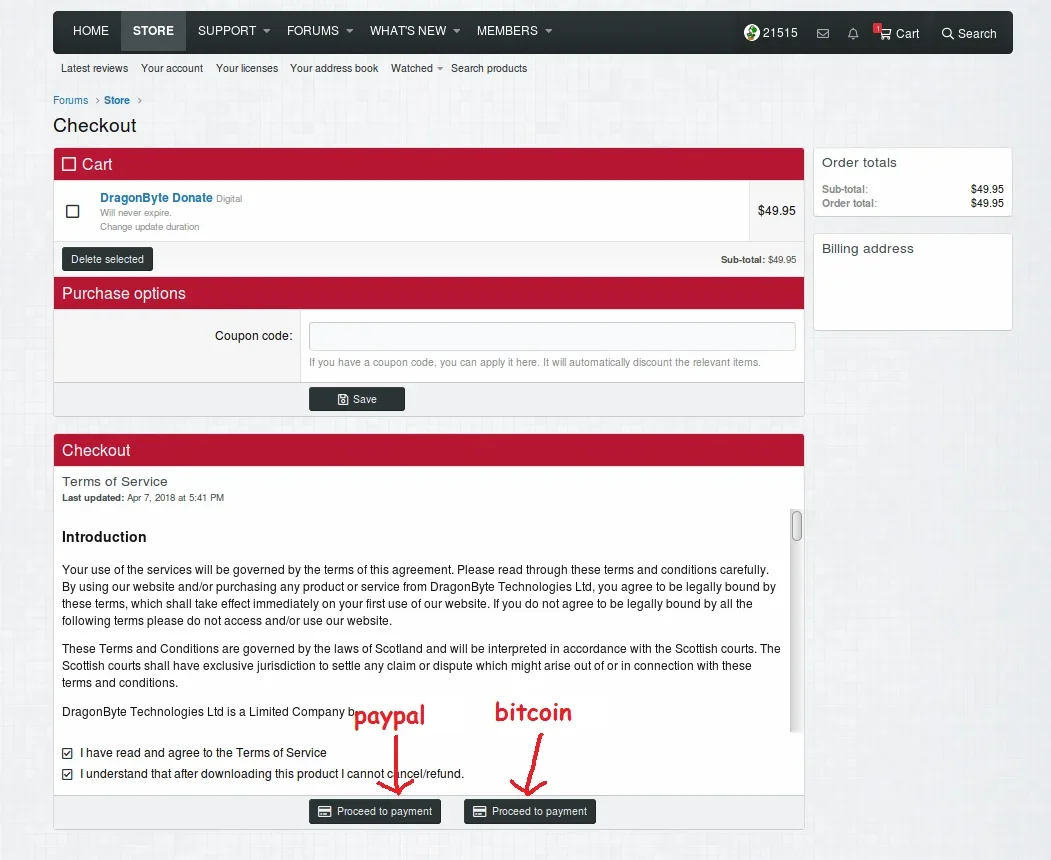This screenshot has width=1051, height=860.
Task: Open the Members section
Action: [x=507, y=31]
